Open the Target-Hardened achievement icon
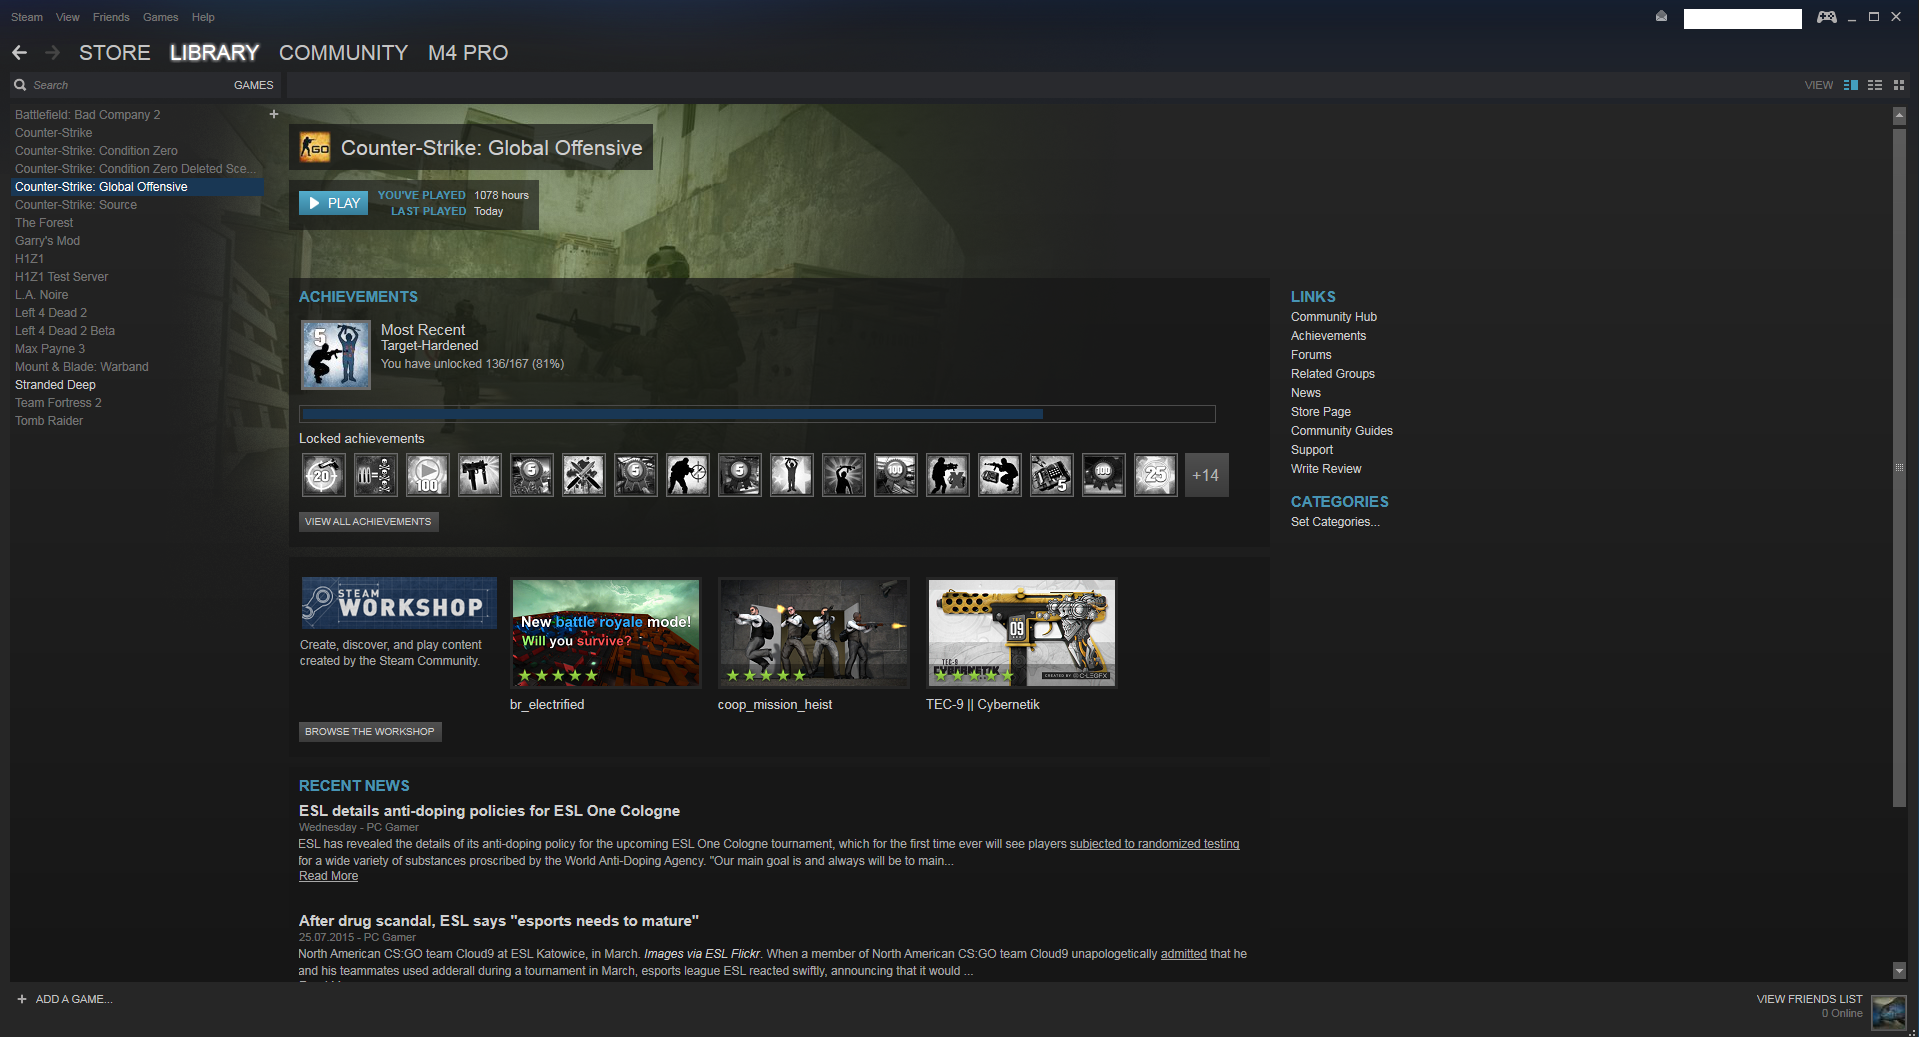The image size is (1919, 1037). pos(336,355)
